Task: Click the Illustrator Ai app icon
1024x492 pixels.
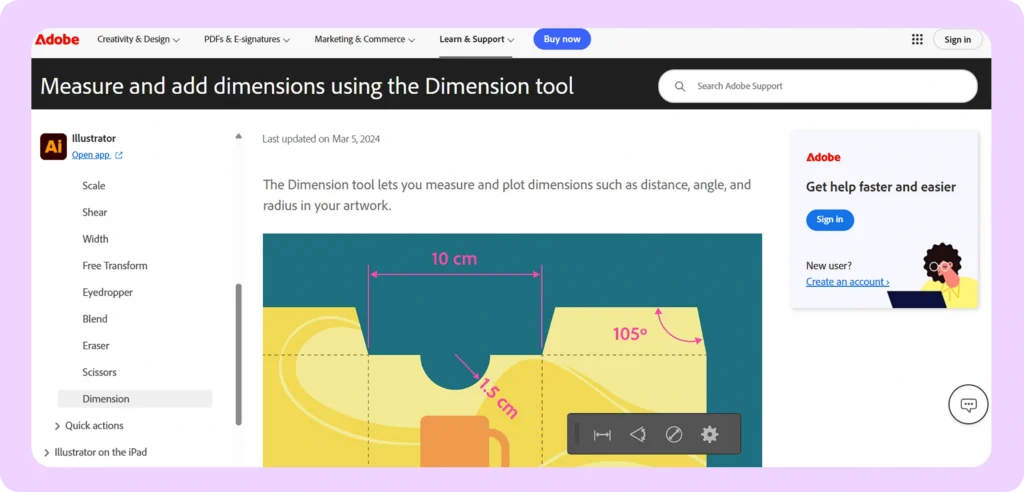Action: (53, 146)
